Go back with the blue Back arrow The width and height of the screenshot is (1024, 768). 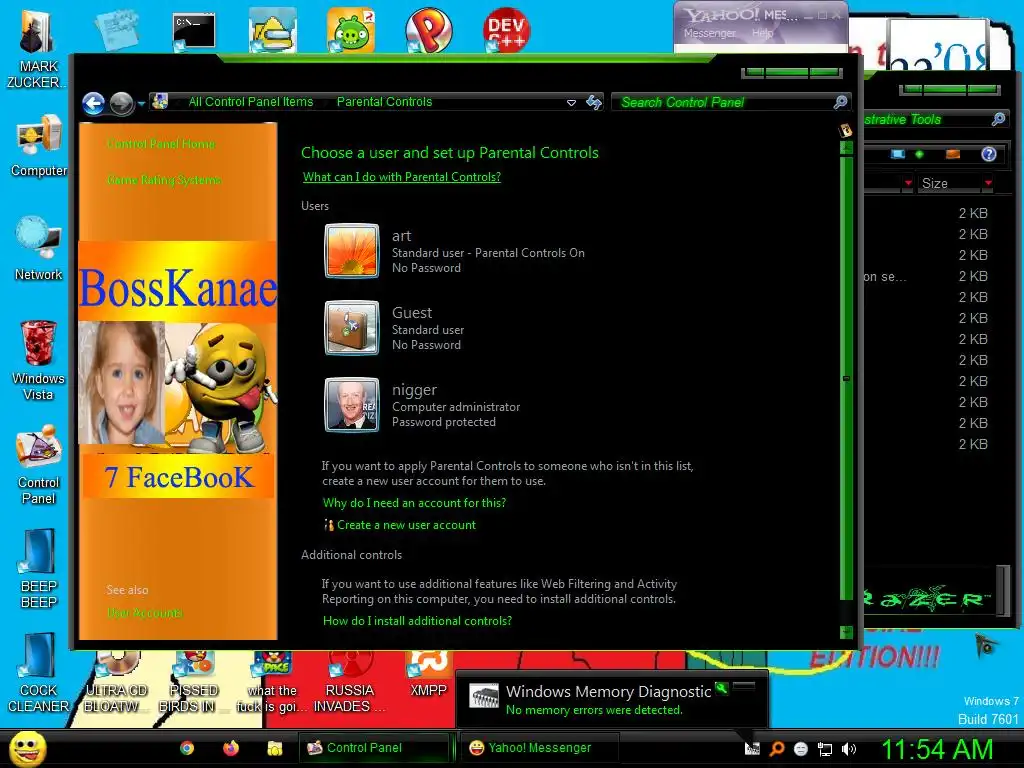[x=93, y=103]
